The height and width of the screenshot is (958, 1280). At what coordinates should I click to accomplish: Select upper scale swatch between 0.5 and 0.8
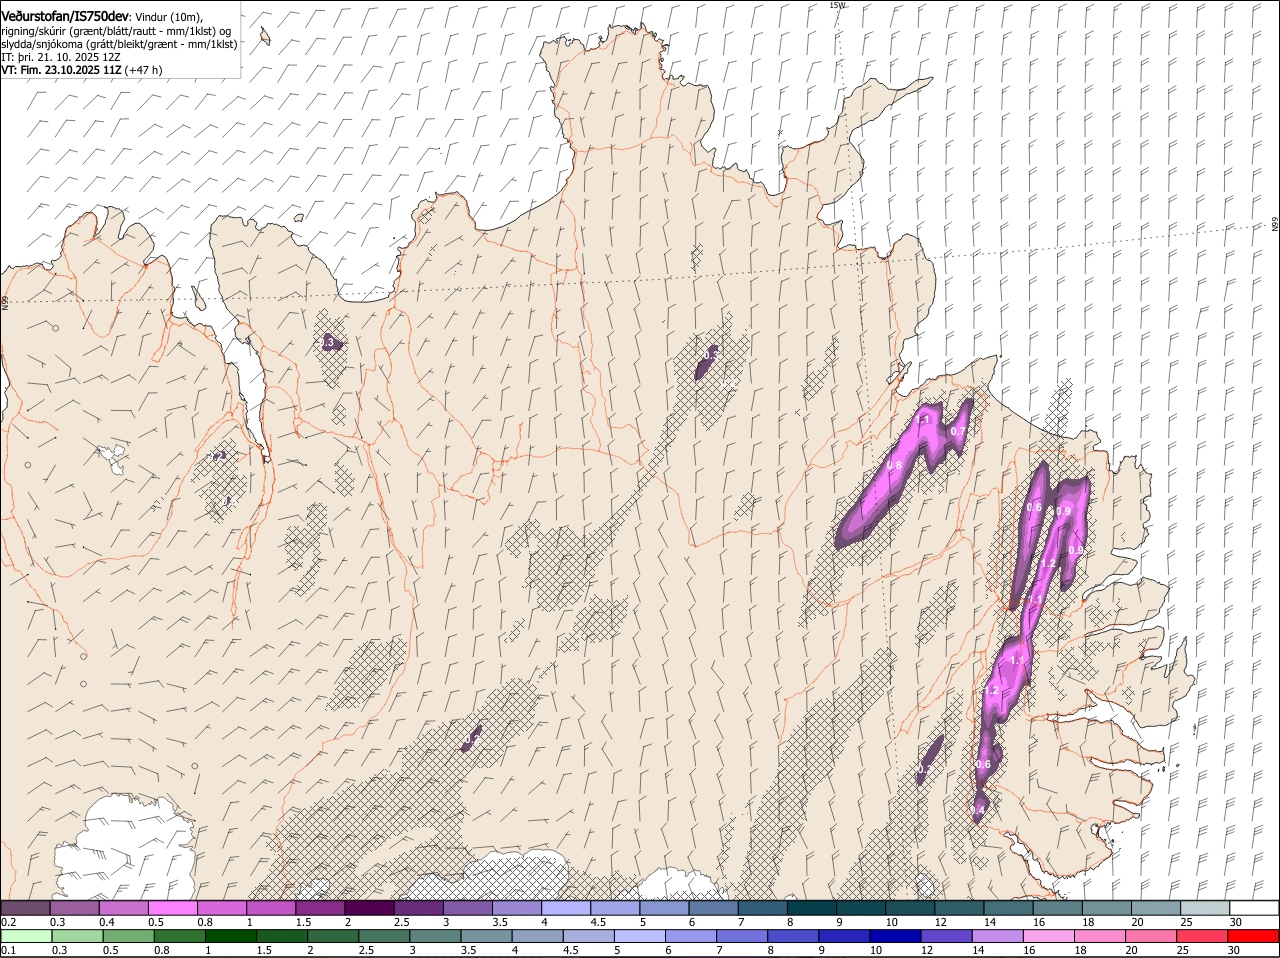(172, 908)
